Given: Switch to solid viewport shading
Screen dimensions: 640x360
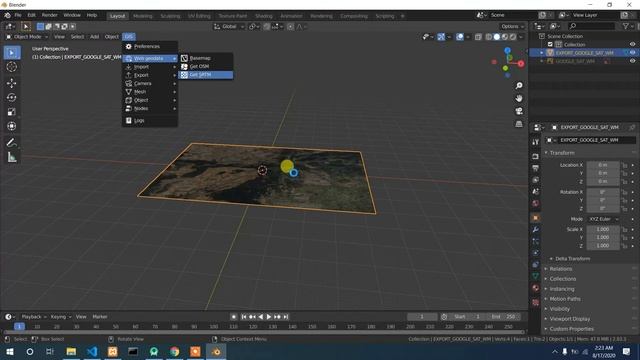Looking at the screenshot, I should click(x=497, y=37).
